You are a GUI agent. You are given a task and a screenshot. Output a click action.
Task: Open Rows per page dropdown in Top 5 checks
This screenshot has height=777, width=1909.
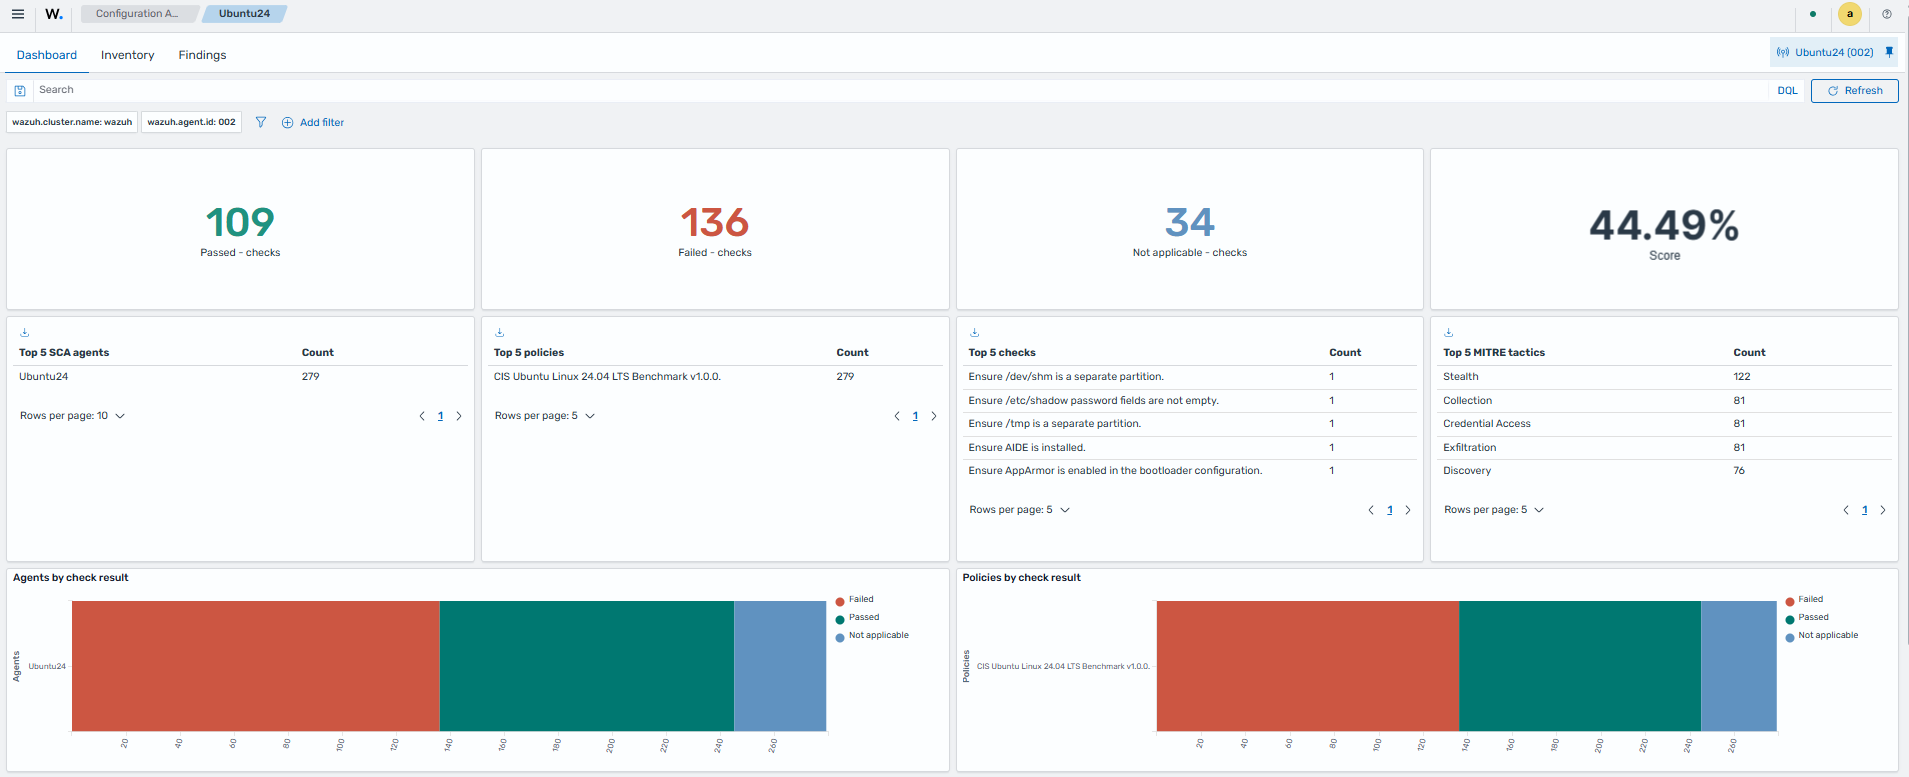tap(1020, 510)
